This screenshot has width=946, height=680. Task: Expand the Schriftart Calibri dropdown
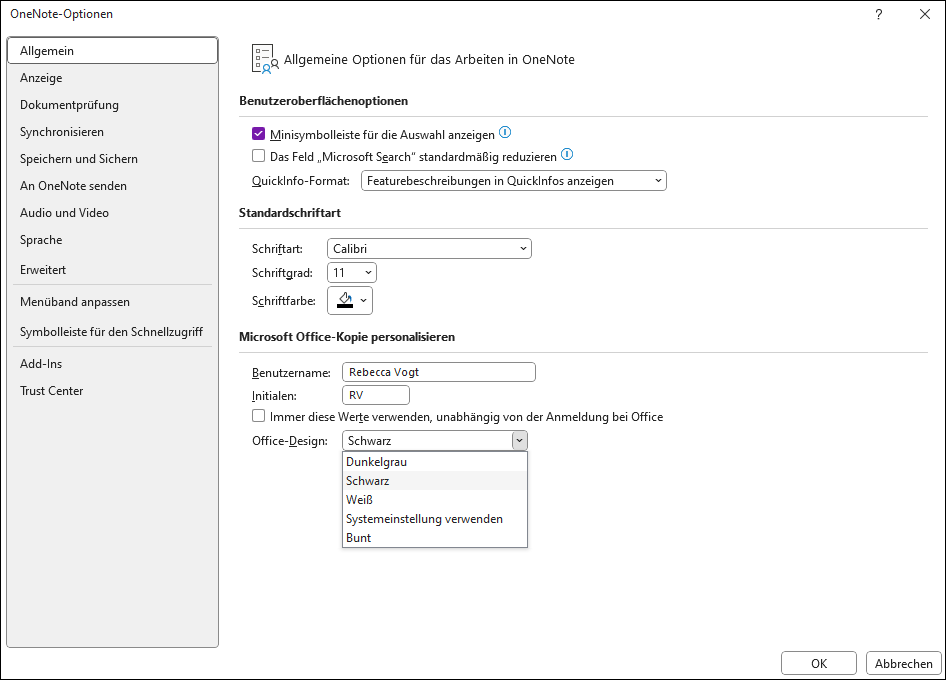(x=429, y=249)
